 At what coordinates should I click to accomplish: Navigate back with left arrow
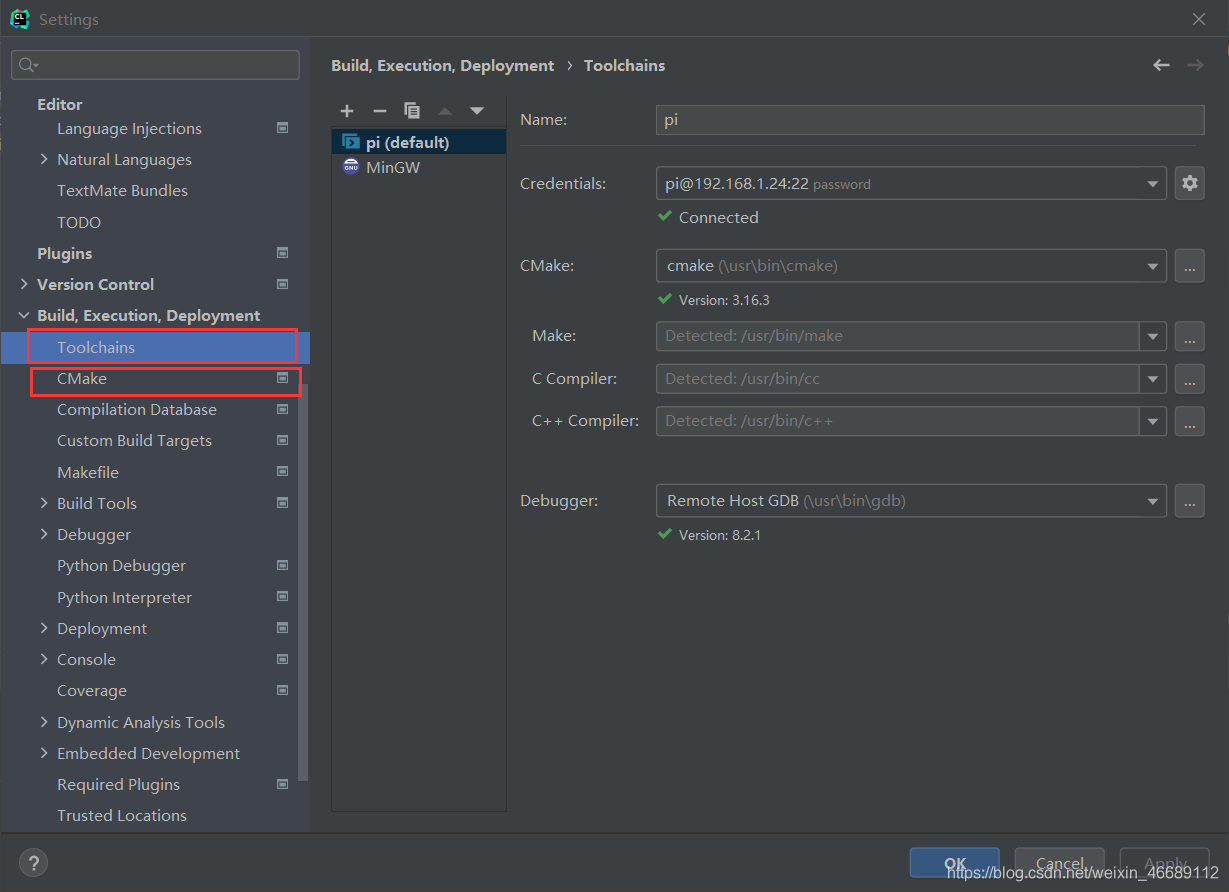[1161, 65]
